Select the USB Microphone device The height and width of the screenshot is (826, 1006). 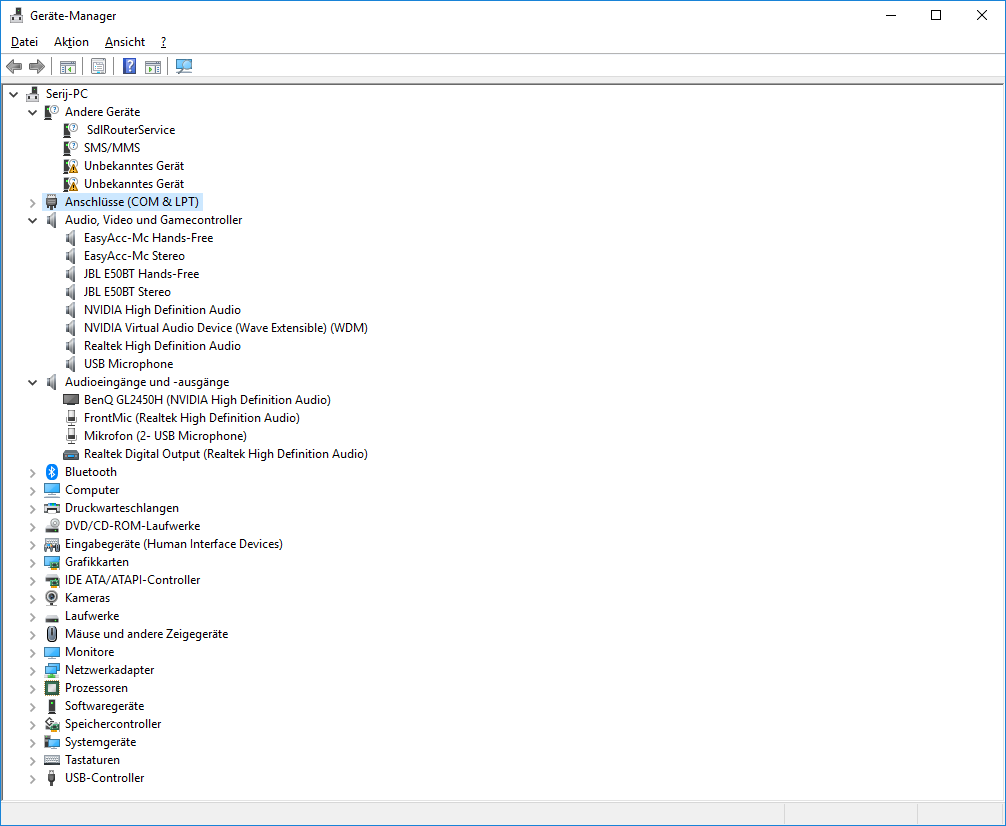[x=128, y=363]
